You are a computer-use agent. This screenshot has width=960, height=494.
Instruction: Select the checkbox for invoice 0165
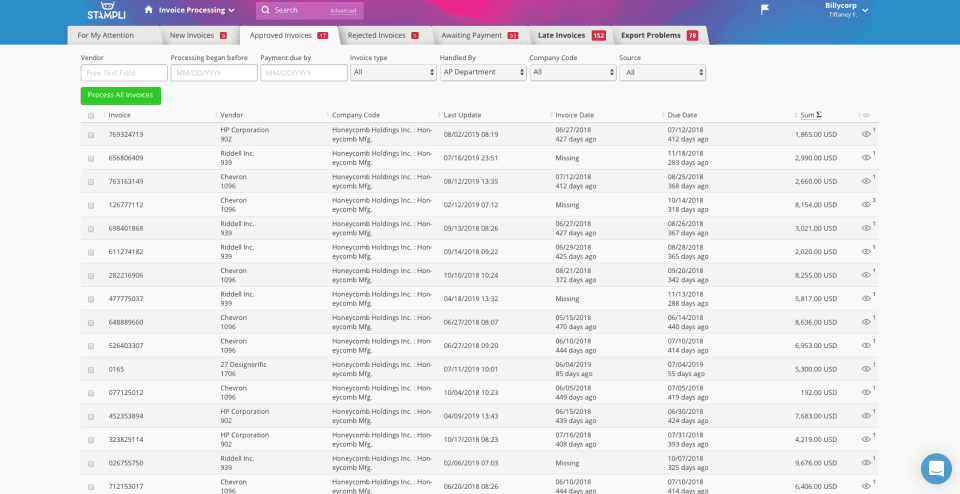click(x=91, y=369)
